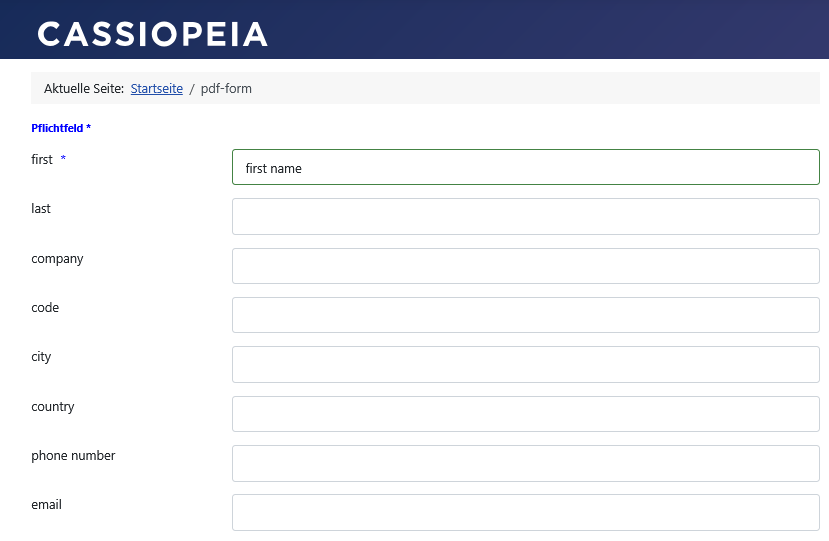Click the country text box
Image resolution: width=829 pixels, height=541 pixels.
(x=526, y=414)
